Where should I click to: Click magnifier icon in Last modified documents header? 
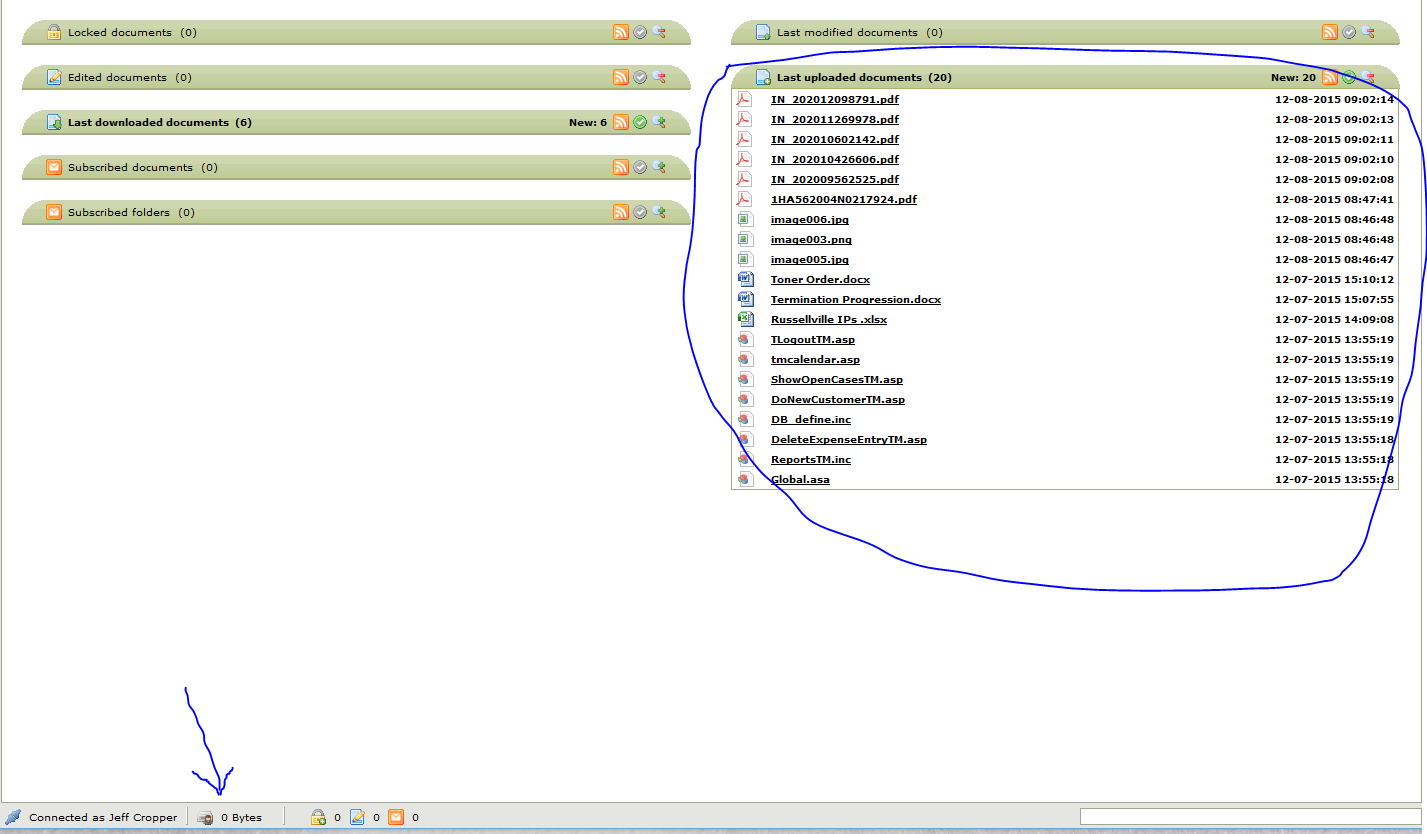point(1368,32)
